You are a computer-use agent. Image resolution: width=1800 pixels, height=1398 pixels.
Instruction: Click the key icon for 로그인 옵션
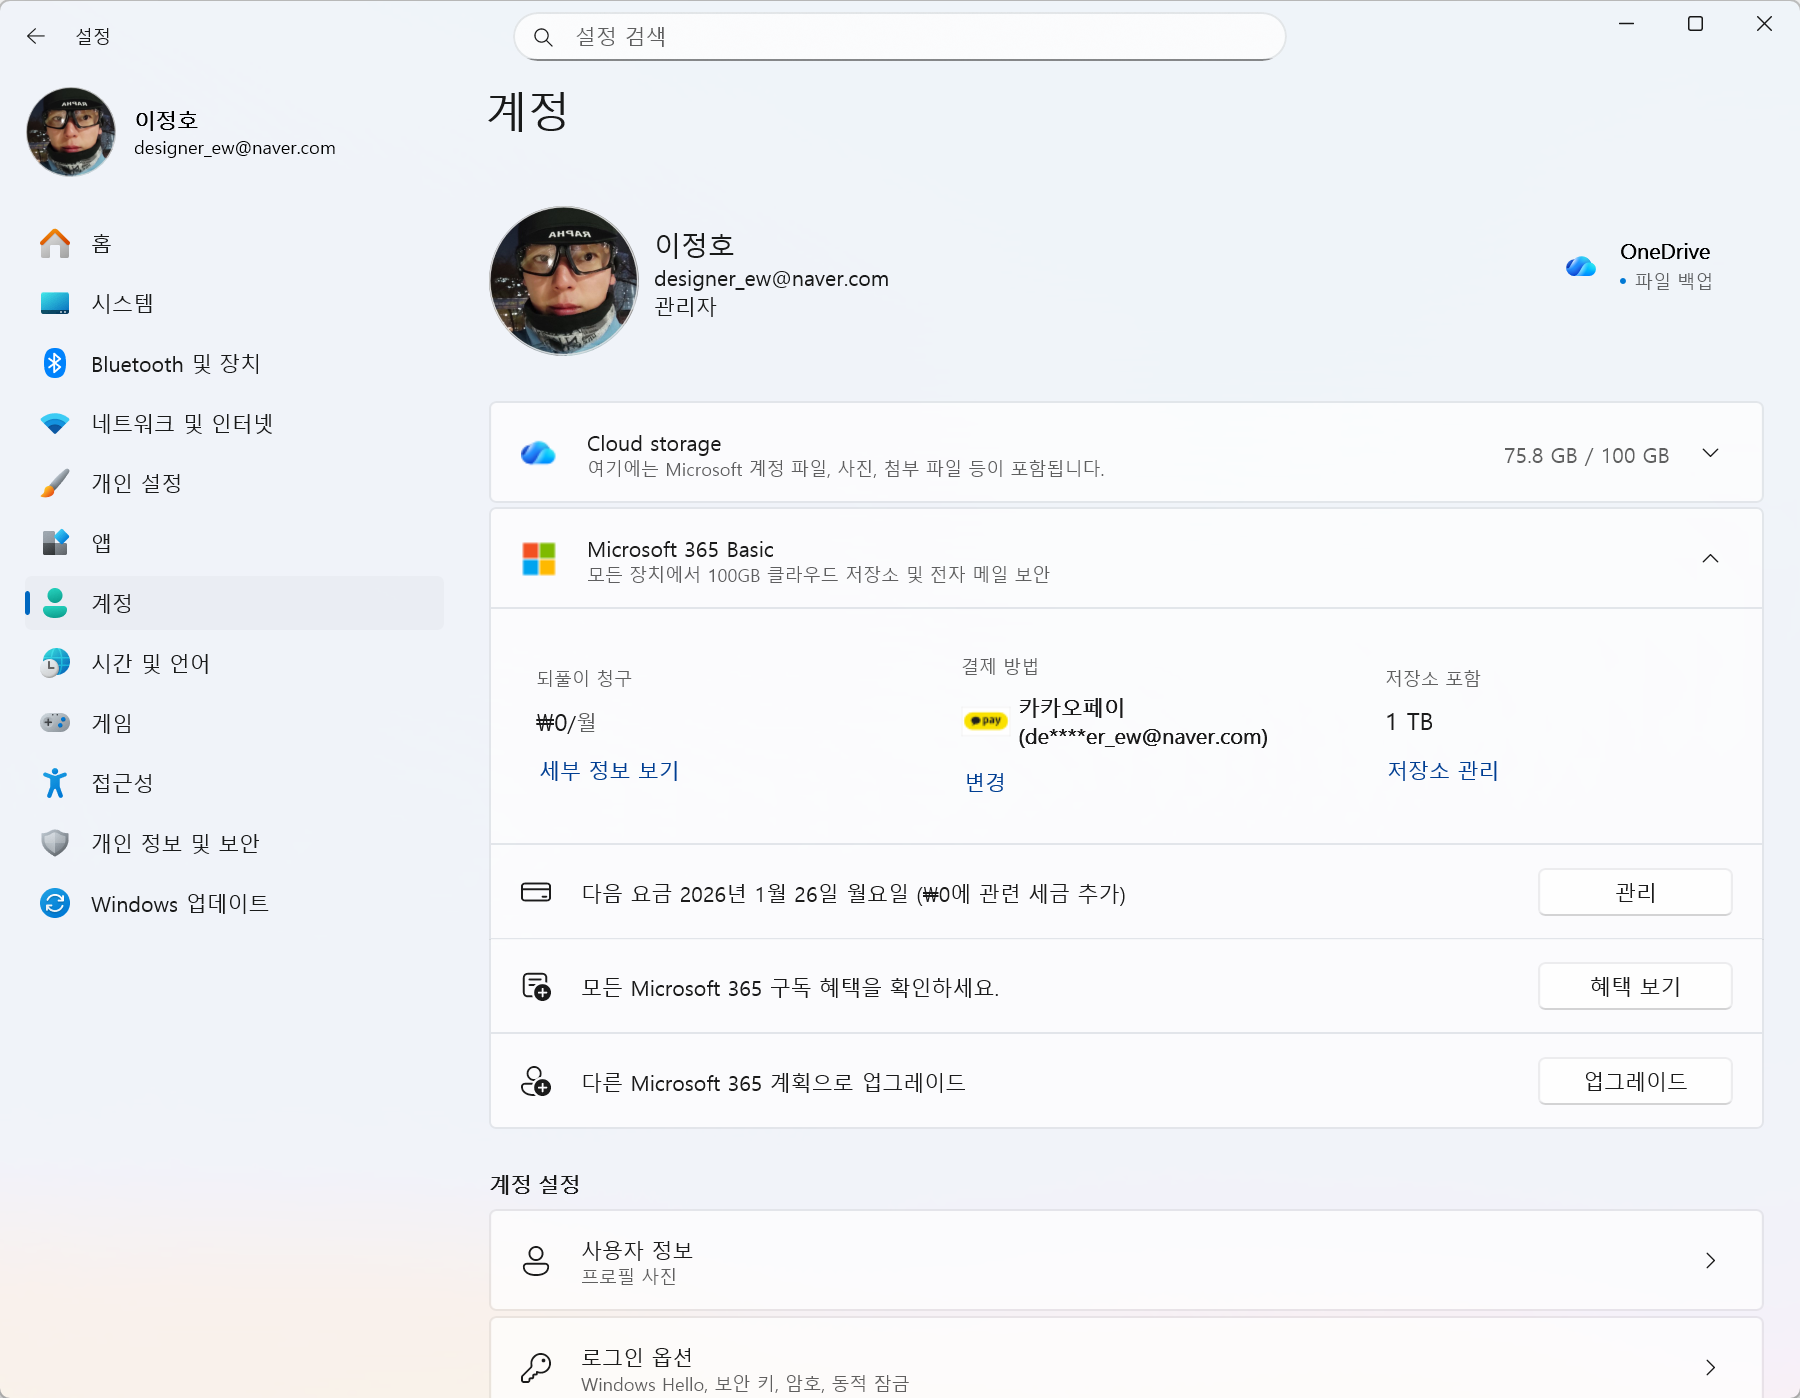(536, 1367)
